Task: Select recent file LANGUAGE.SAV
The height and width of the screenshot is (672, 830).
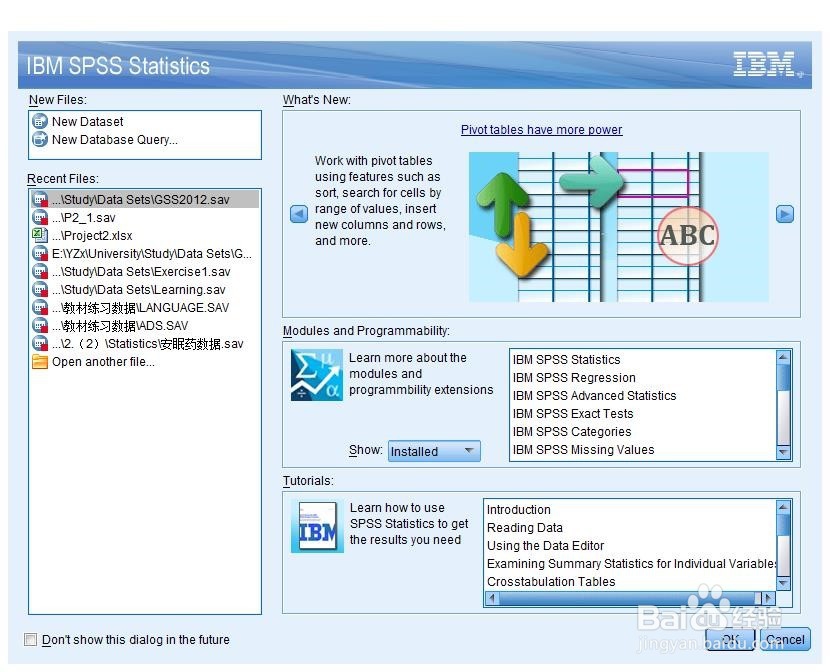Action: (145, 307)
